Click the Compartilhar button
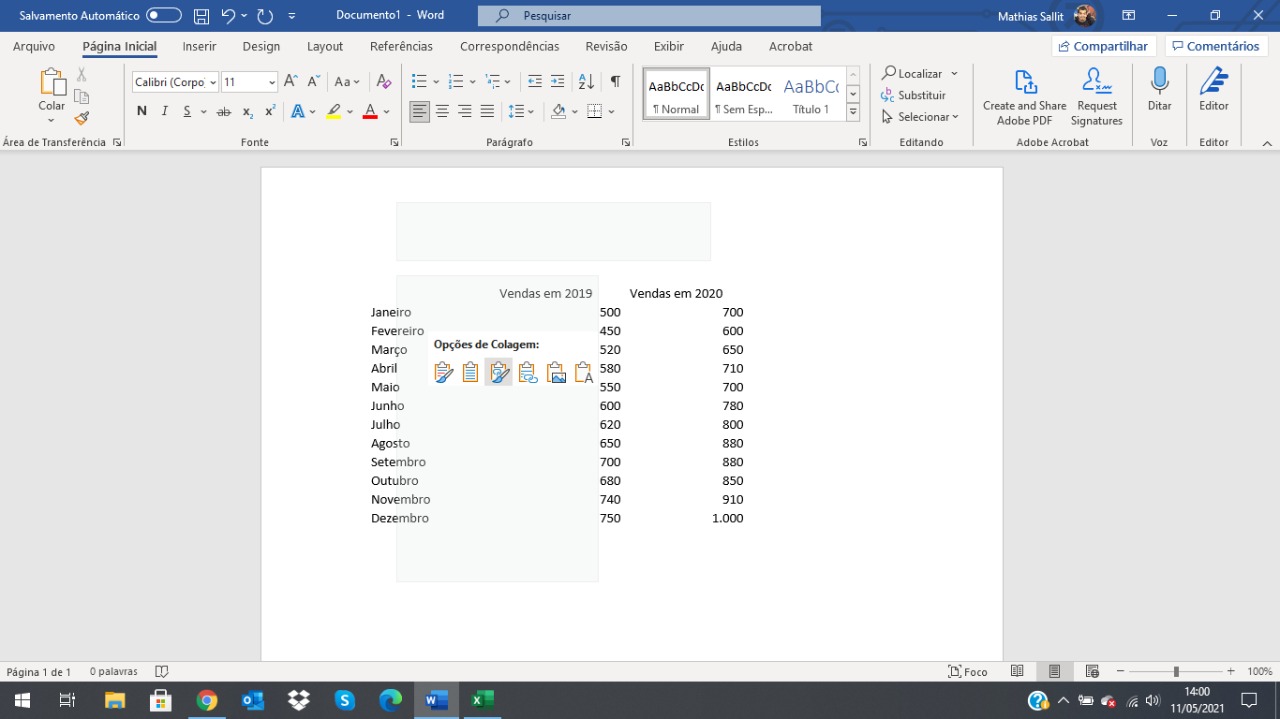 coord(1104,47)
